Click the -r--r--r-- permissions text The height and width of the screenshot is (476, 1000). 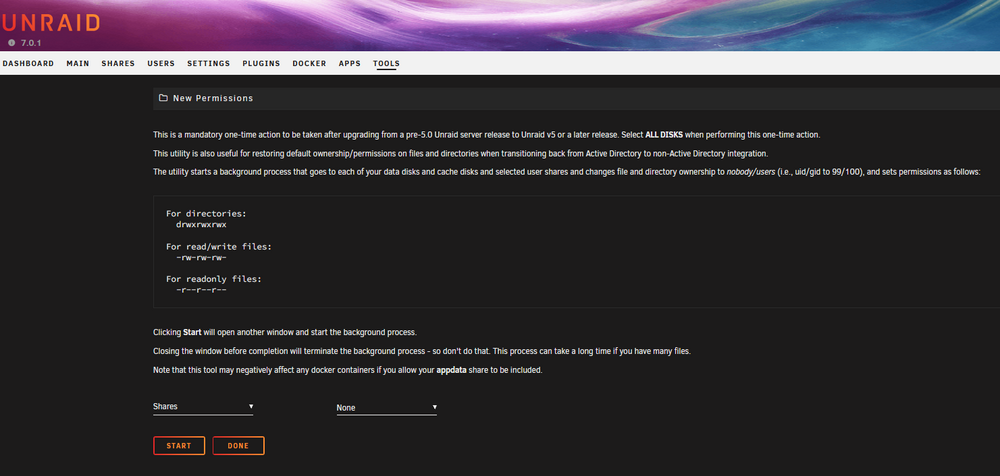[202, 290]
